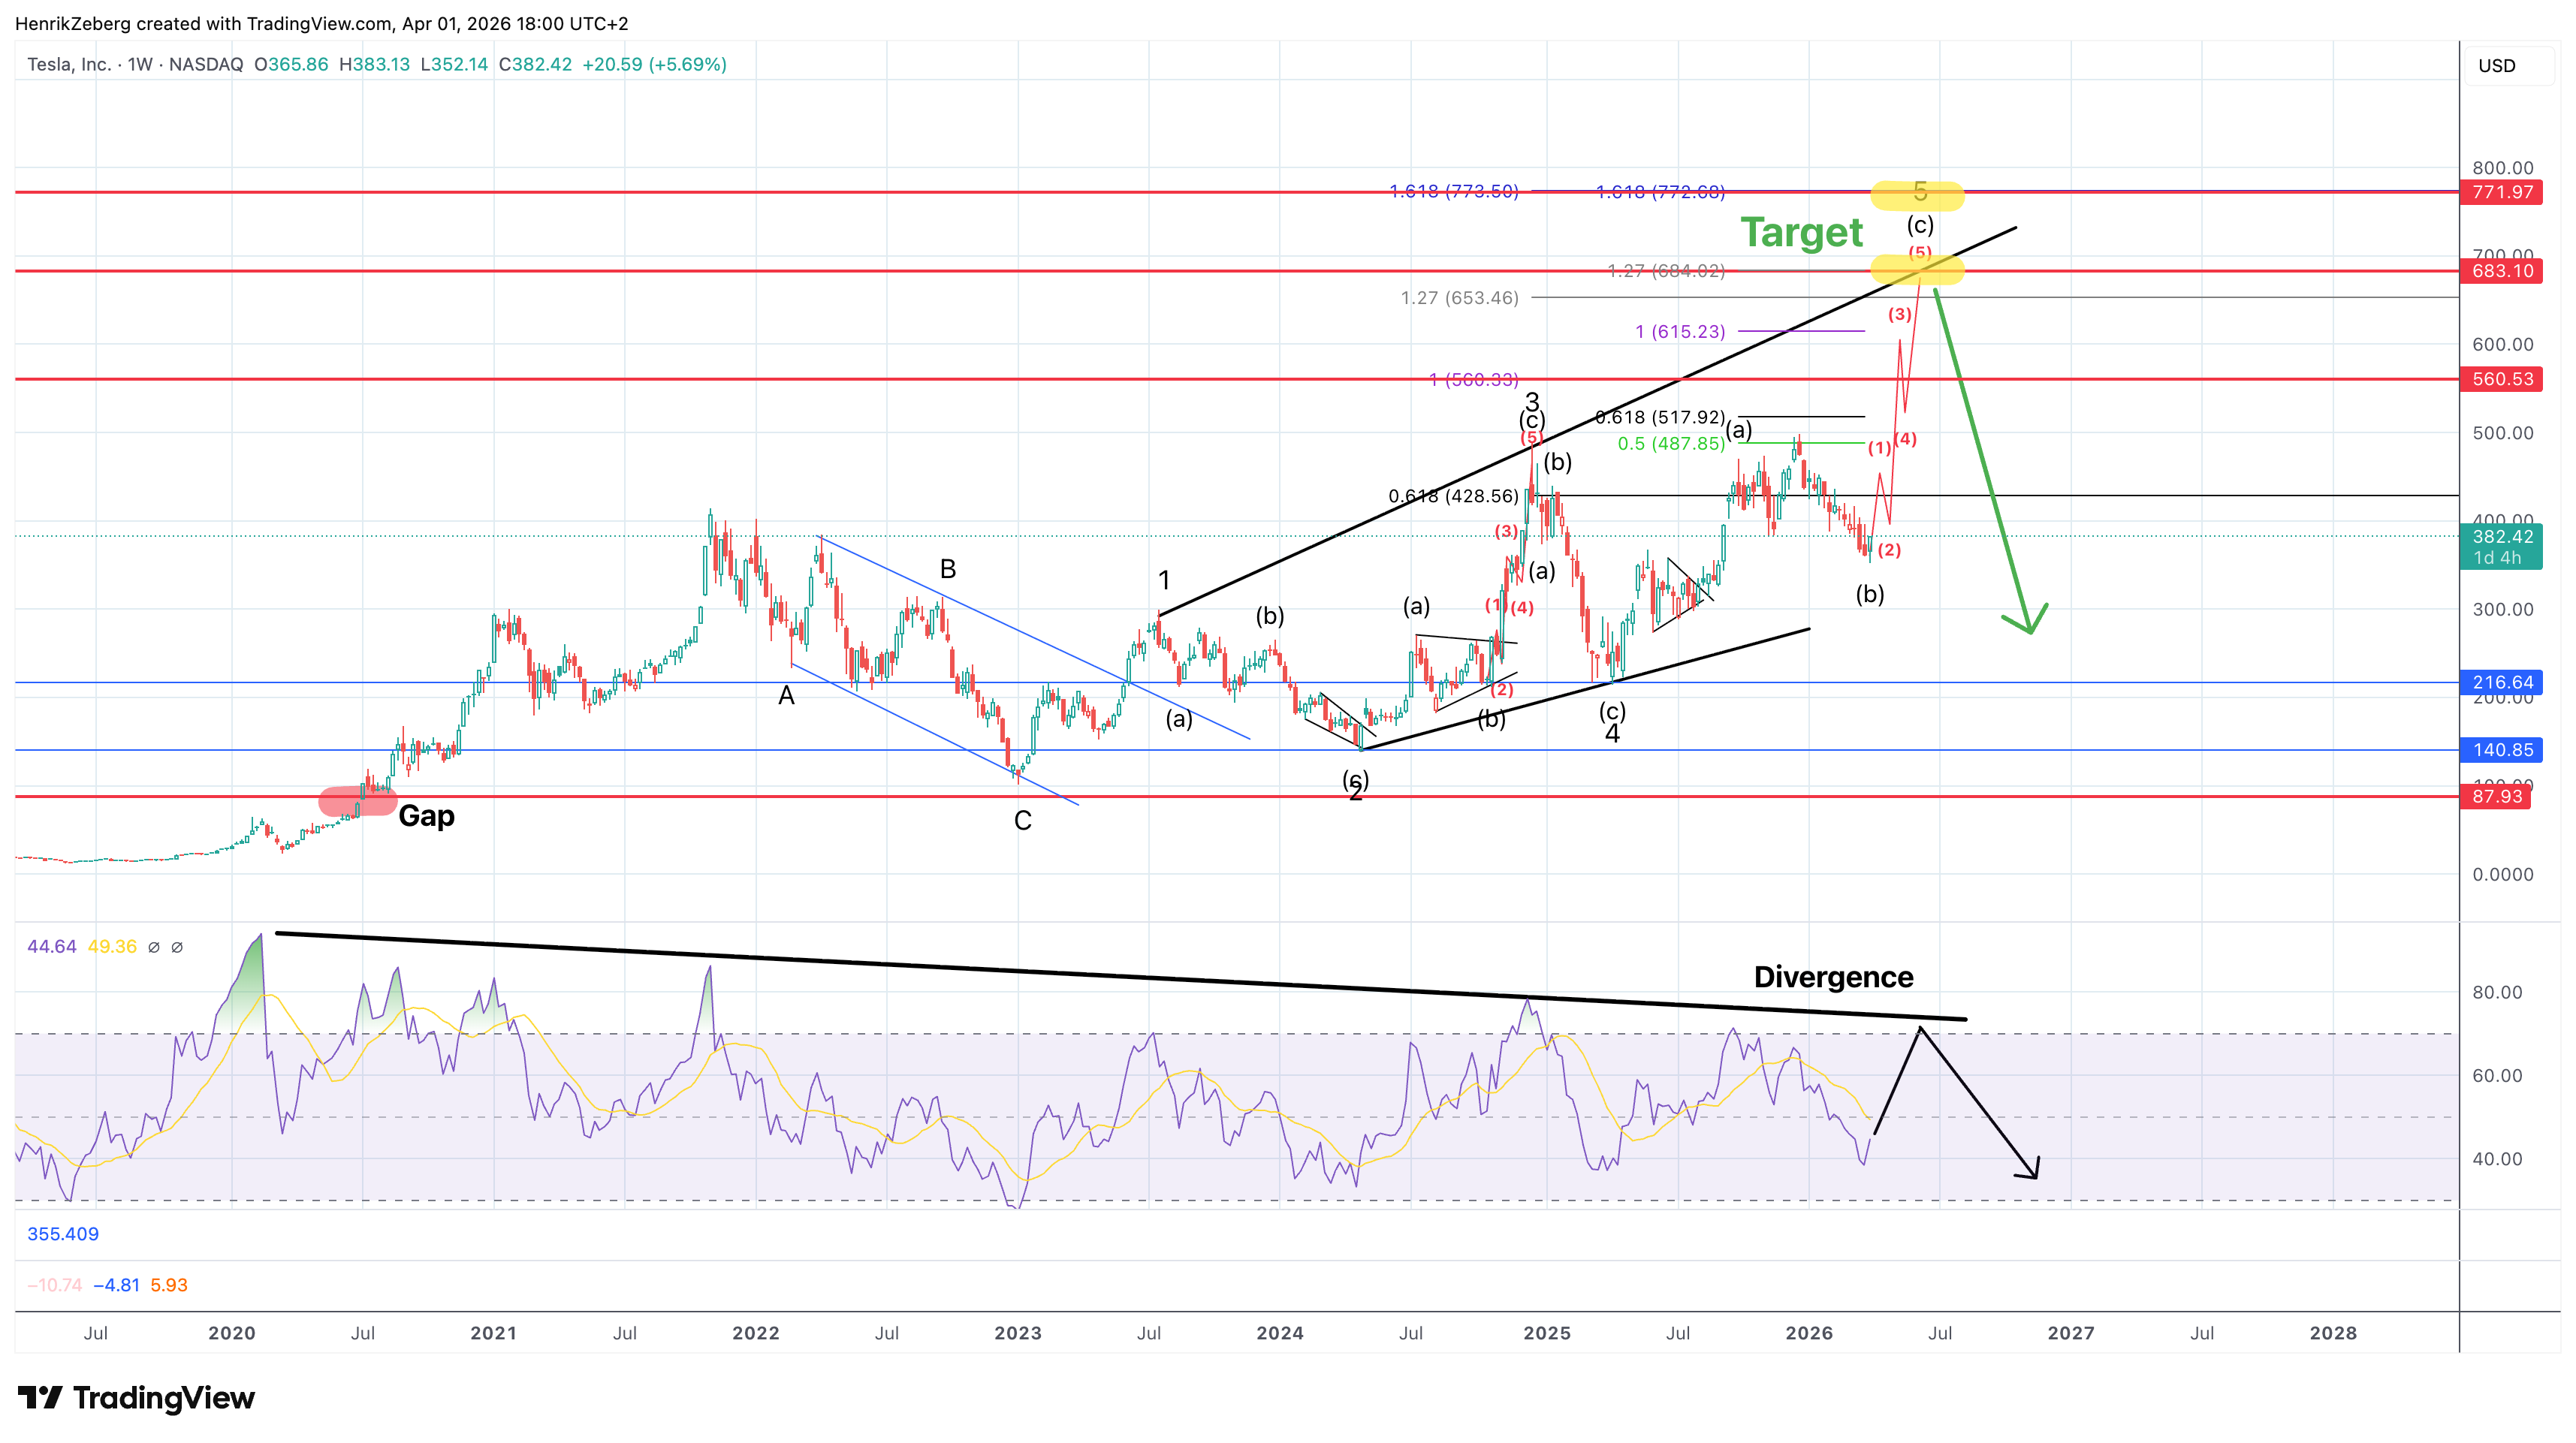Select the Fibonacci label '1.27 (653.46)'
2576x1443 pixels.
pos(1459,298)
